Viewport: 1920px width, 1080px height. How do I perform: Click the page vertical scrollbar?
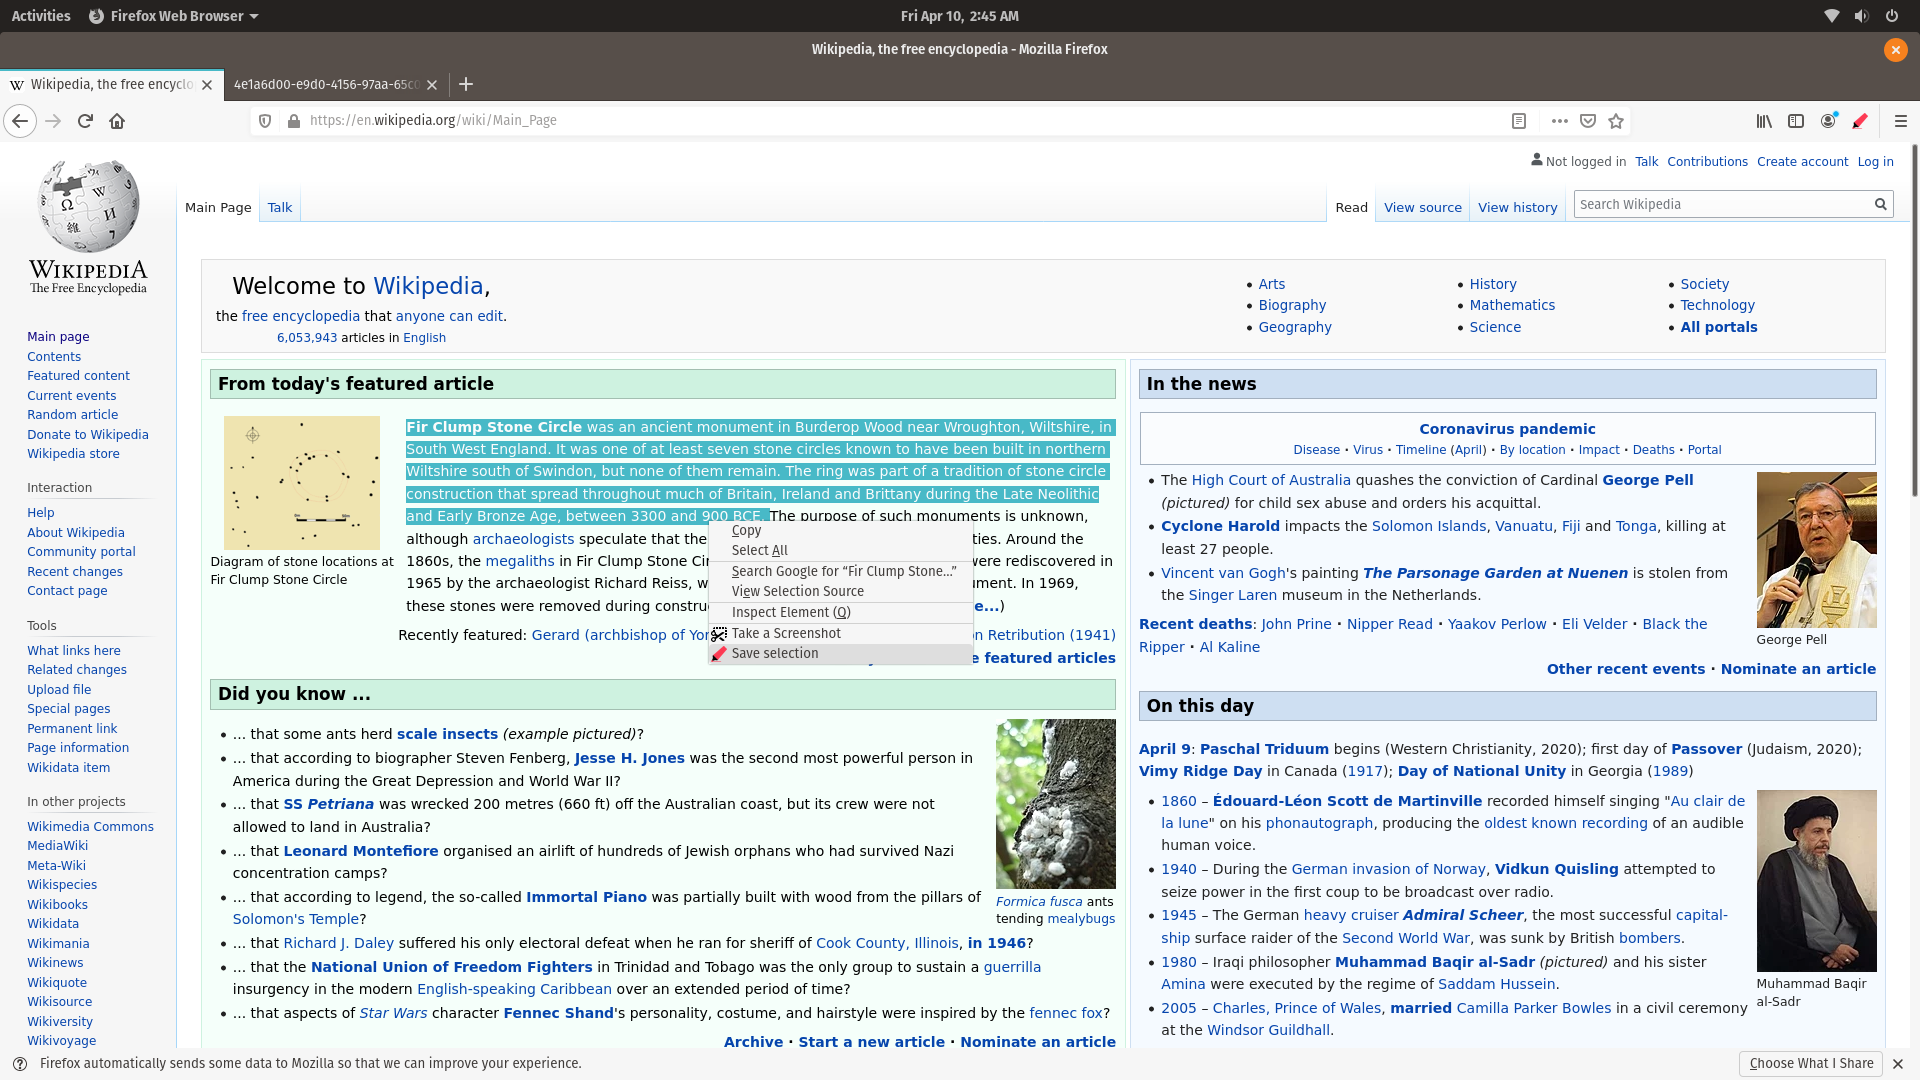1914,320
